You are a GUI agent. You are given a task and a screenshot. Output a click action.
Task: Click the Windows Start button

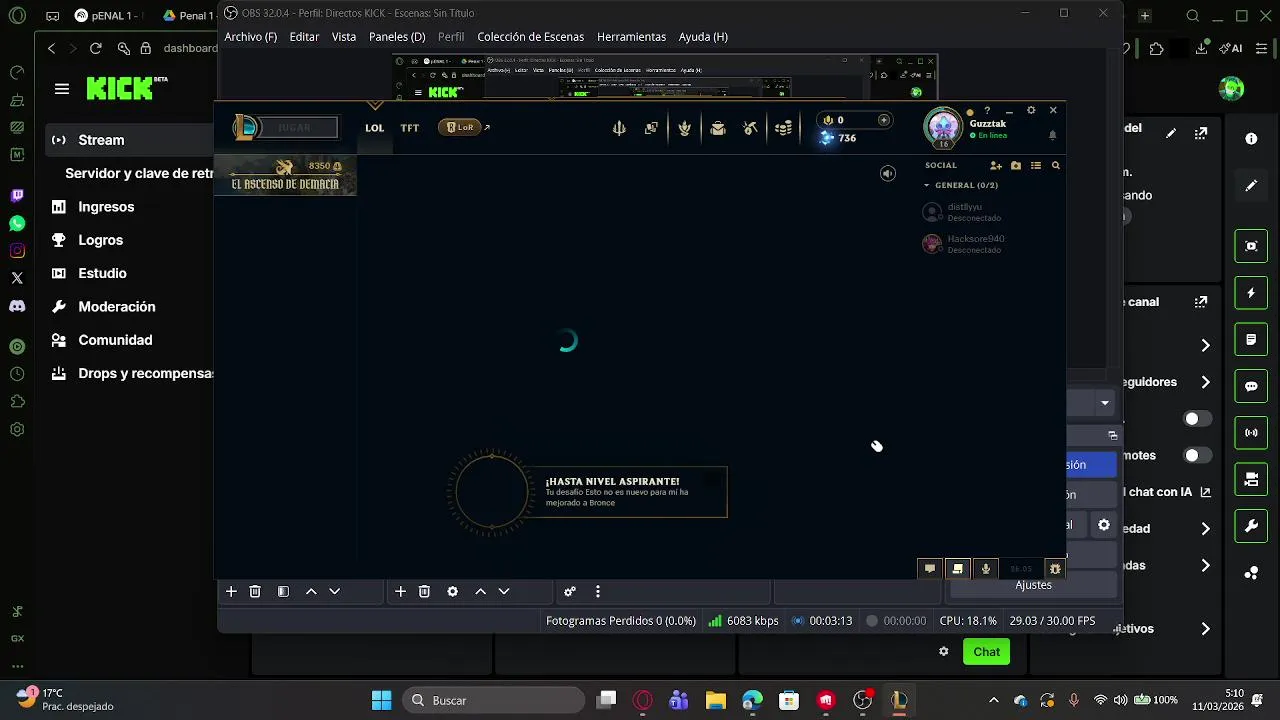[381, 700]
